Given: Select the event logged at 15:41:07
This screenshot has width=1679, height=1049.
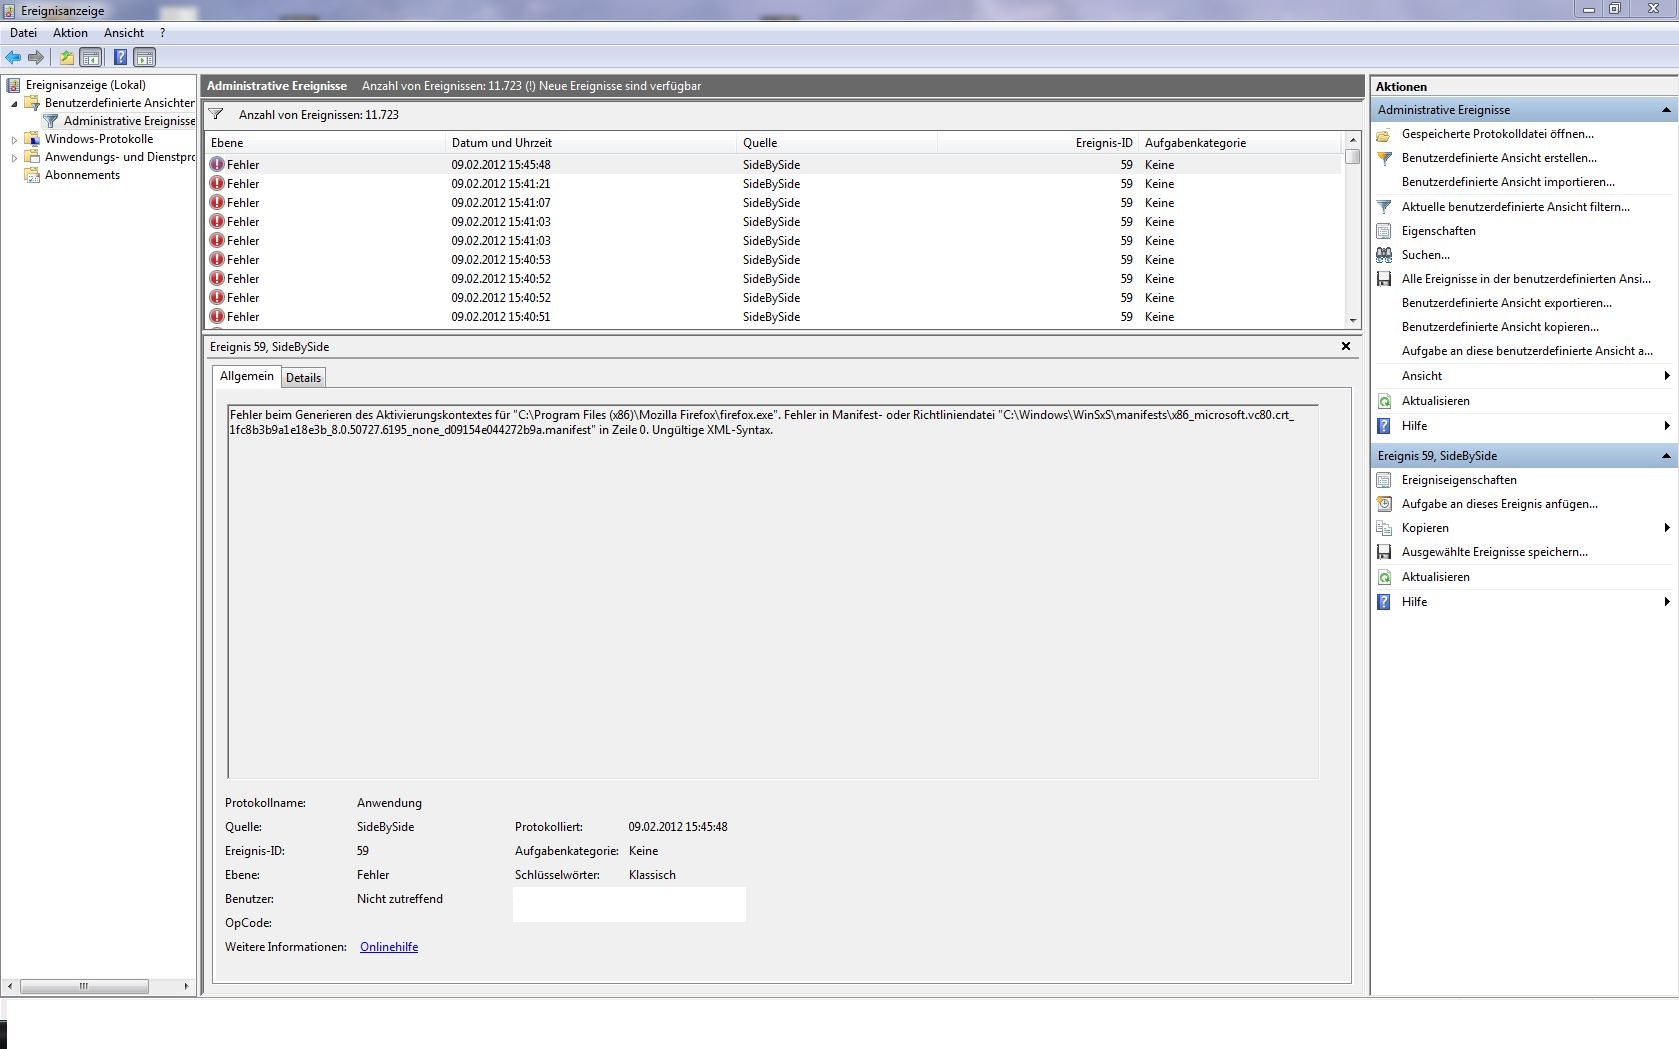Looking at the screenshot, I should (x=773, y=203).
